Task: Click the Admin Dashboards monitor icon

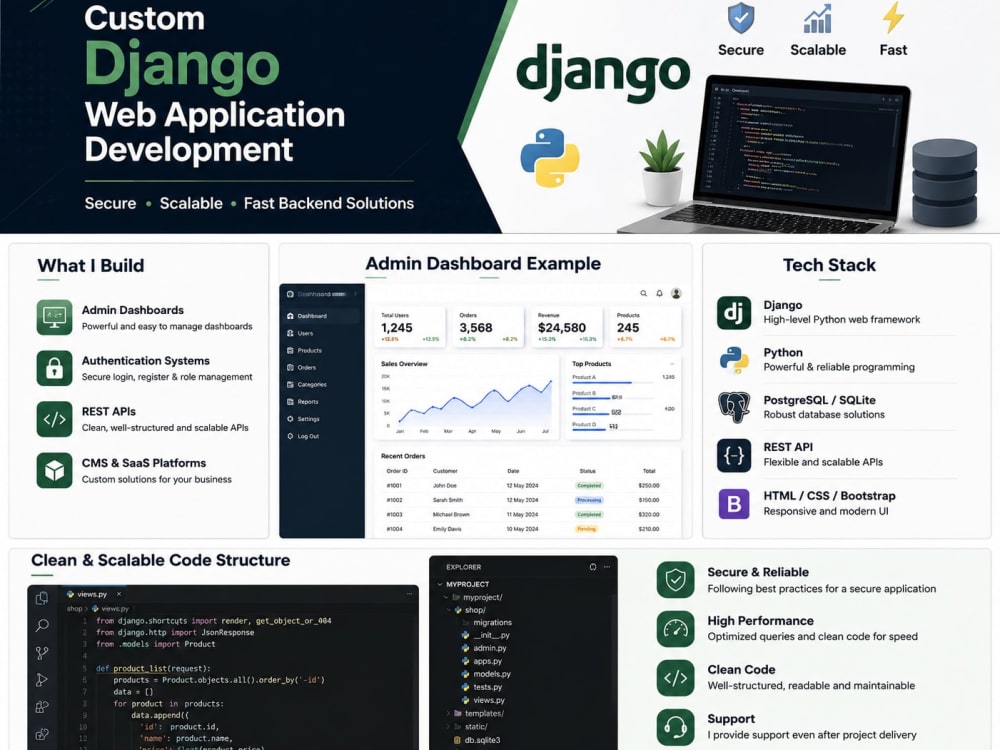Action: pos(54,317)
